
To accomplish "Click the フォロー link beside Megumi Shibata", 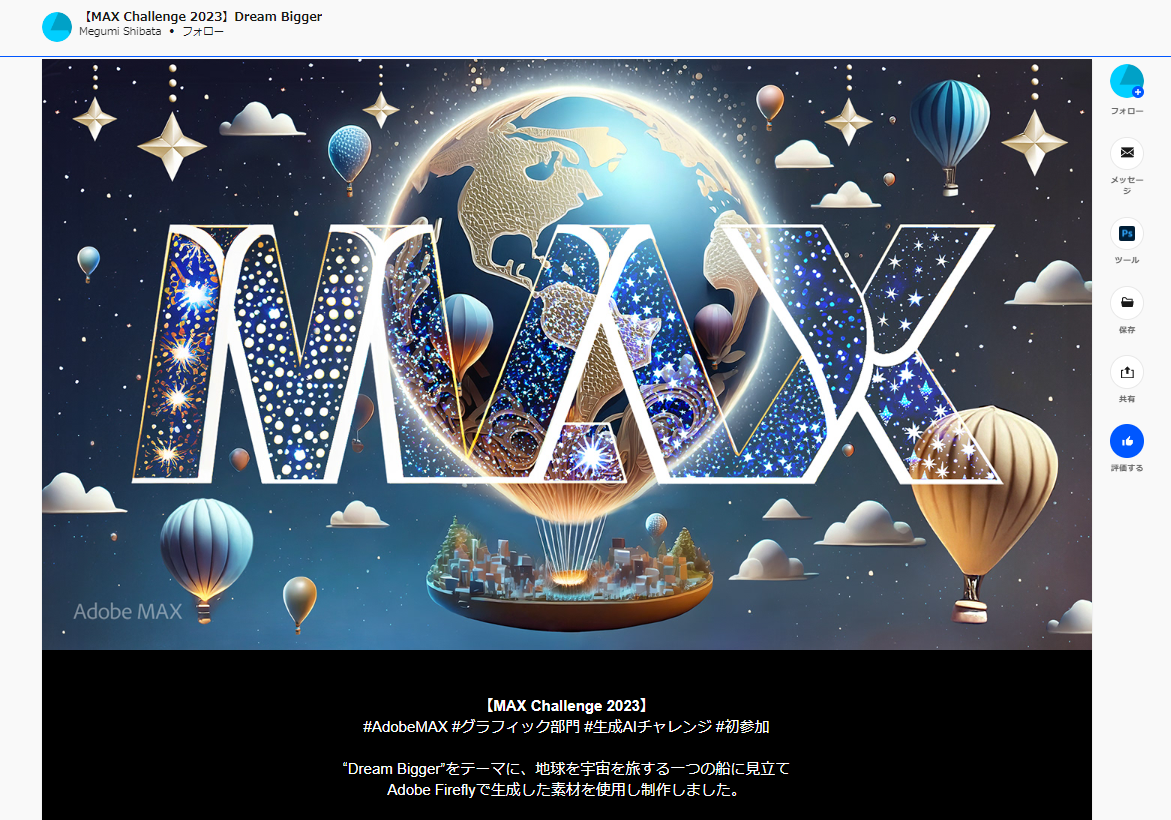I will pyautogui.click(x=203, y=32).
